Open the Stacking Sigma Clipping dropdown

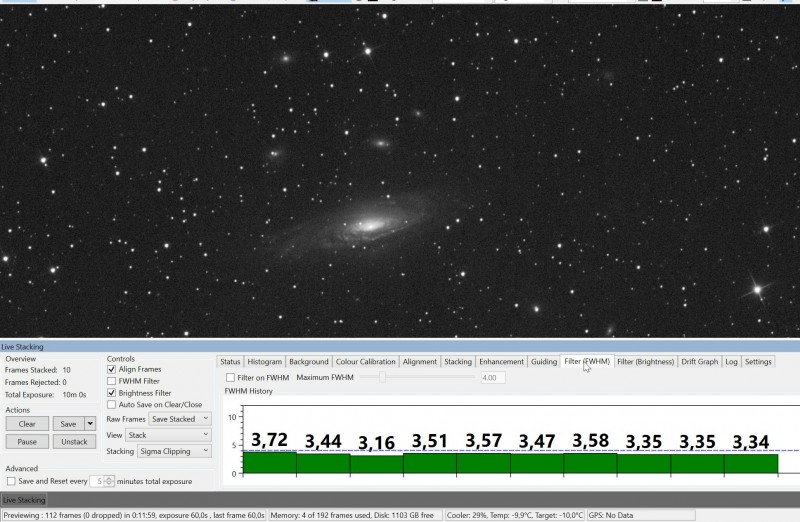pos(174,452)
